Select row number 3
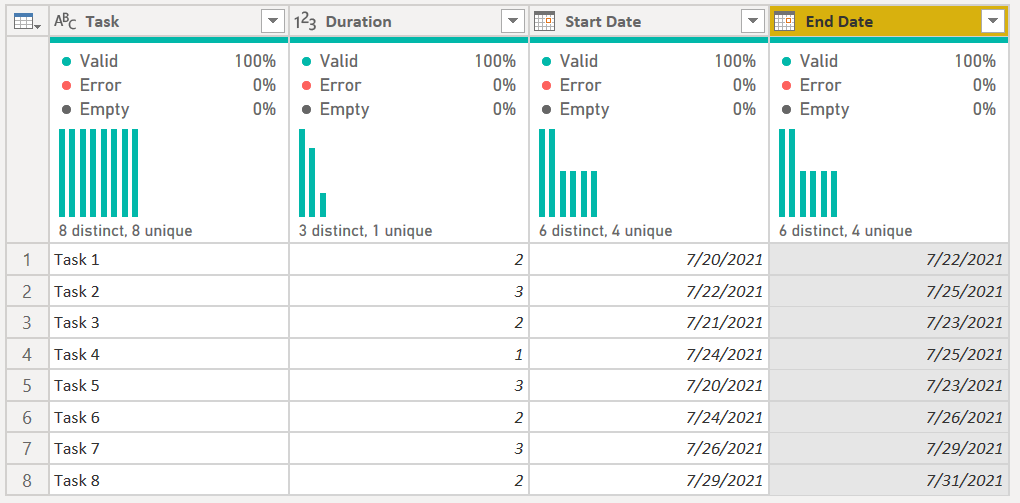Viewport: 1020px width, 503px height. (27, 322)
